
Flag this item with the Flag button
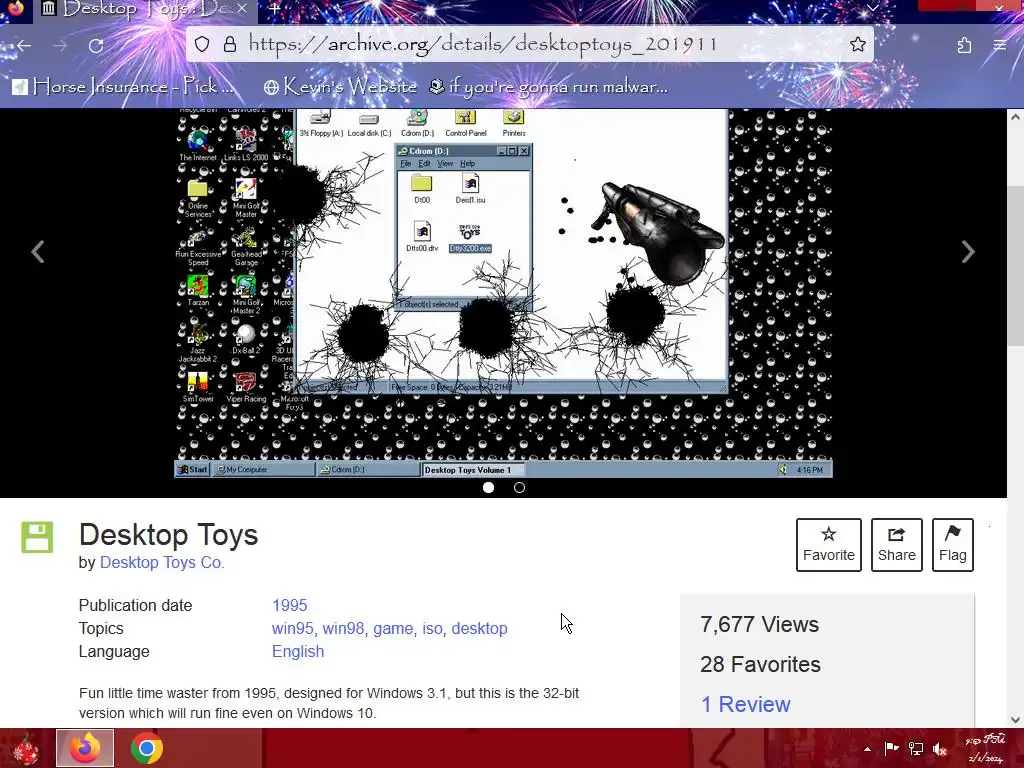click(953, 545)
